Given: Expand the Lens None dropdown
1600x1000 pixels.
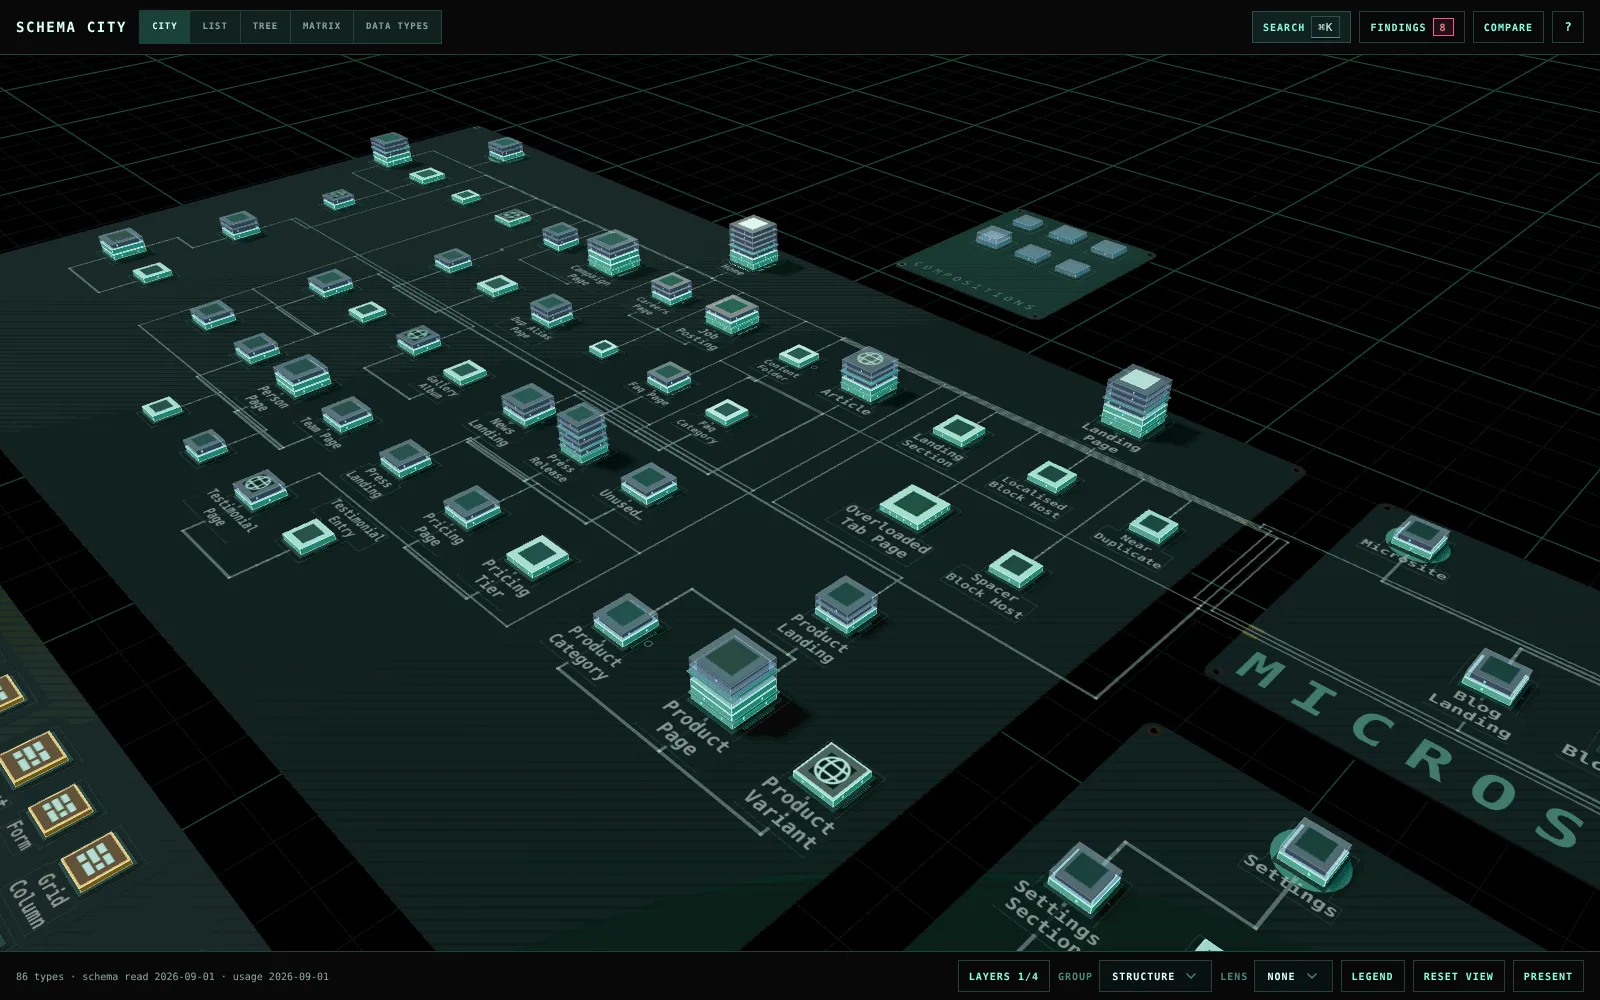Looking at the screenshot, I should pyautogui.click(x=1293, y=976).
